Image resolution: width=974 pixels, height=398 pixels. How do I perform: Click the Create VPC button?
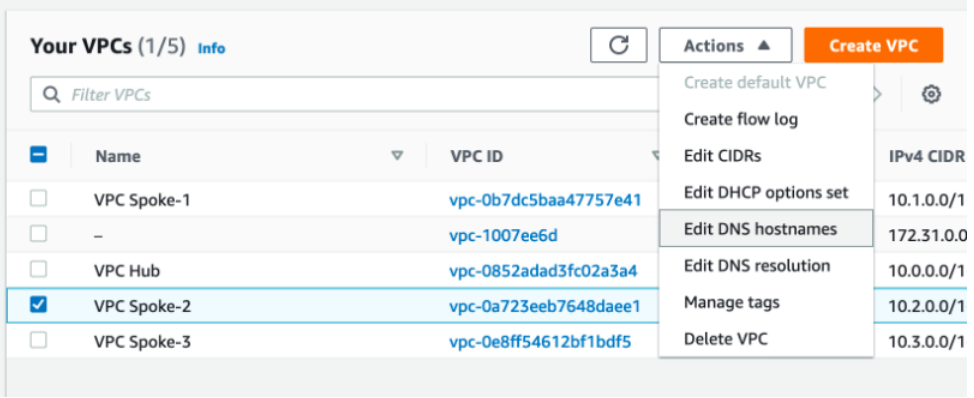(873, 45)
